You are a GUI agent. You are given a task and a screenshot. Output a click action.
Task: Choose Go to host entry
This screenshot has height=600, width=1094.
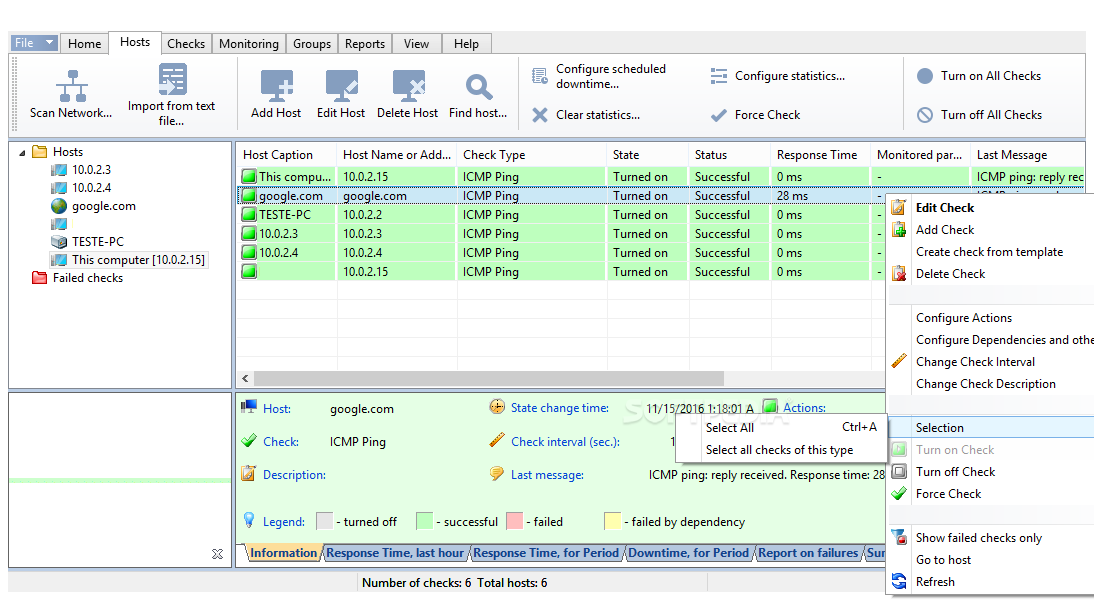point(943,560)
